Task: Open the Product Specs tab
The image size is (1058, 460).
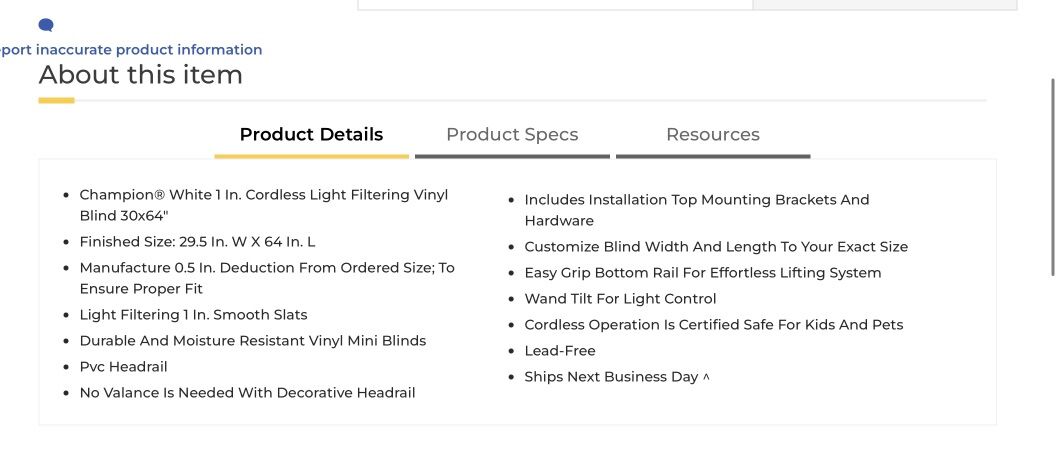Action: [512, 135]
